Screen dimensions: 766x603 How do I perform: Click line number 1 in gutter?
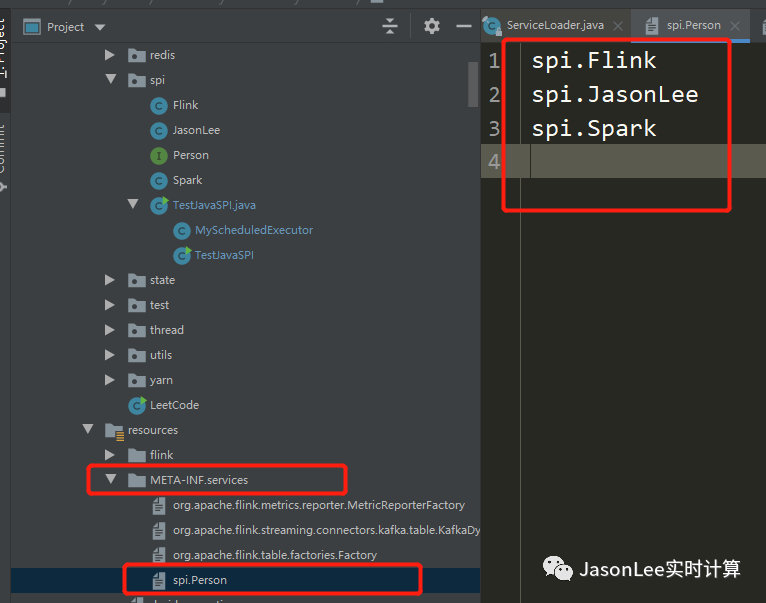[x=494, y=61]
